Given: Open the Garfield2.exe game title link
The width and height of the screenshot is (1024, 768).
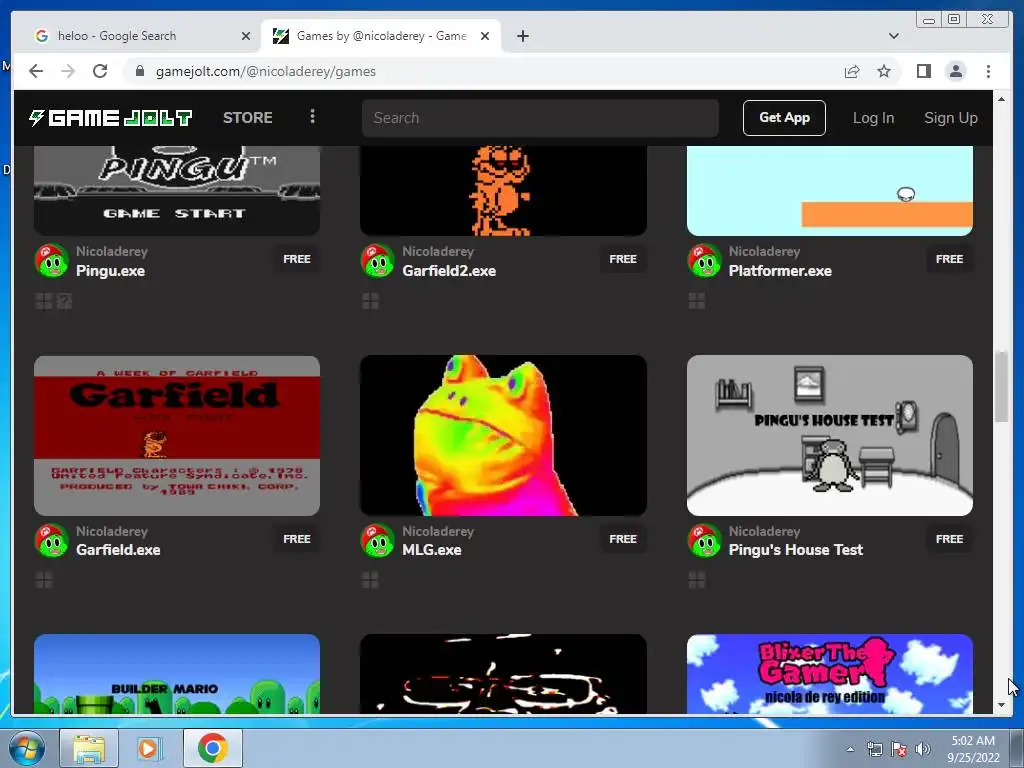Looking at the screenshot, I should [449, 271].
